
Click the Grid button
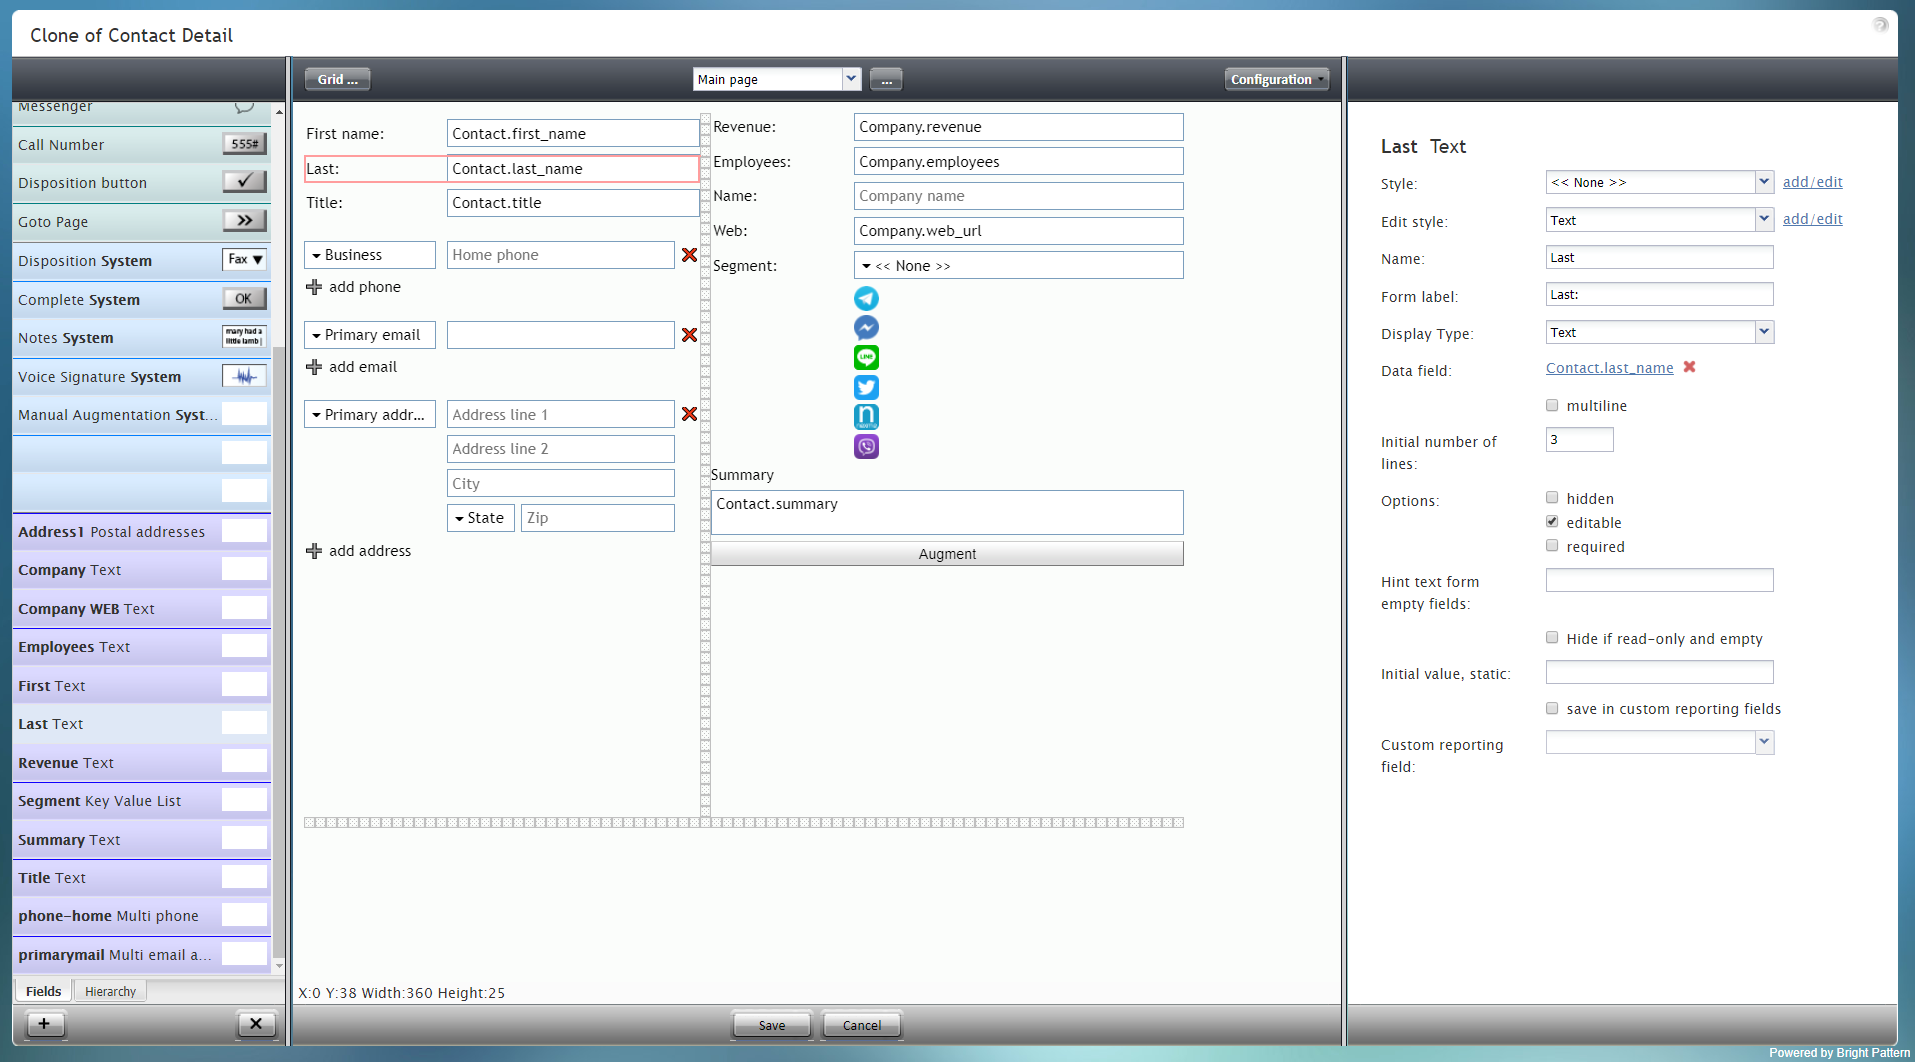point(338,79)
